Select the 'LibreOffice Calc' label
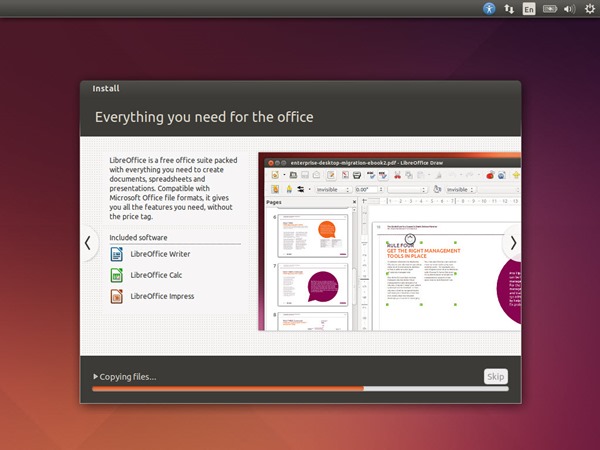The width and height of the screenshot is (600, 450). [x=156, y=275]
